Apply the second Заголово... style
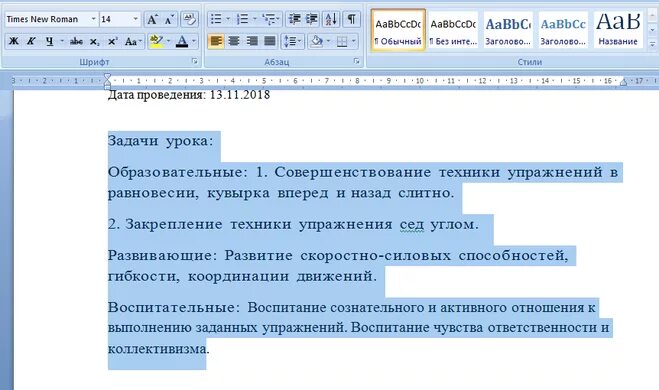The image size is (659, 390). 563,30
